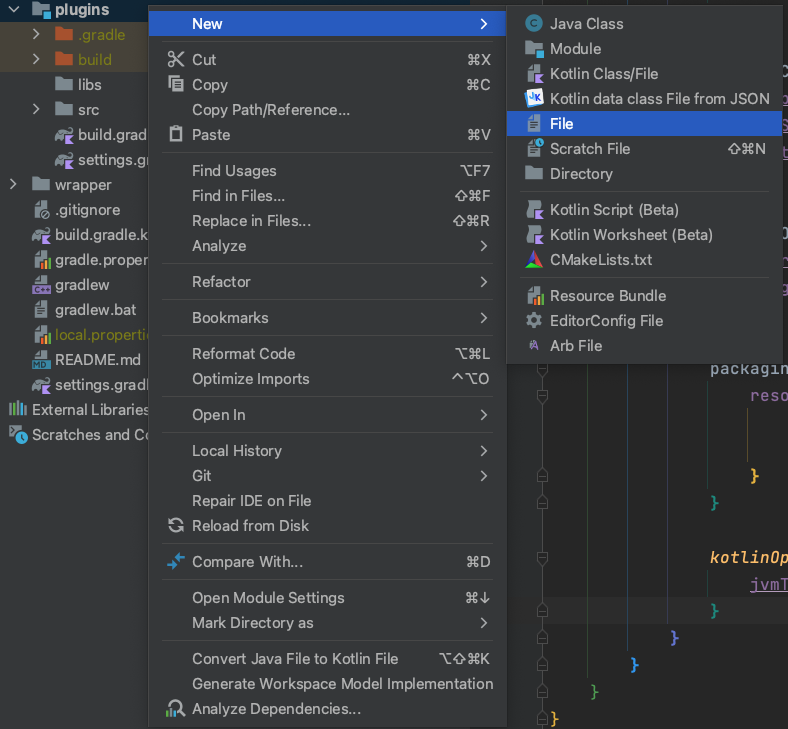Click the Scratches and Consoles icon
The image size is (788, 729).
tap(18, 435)
